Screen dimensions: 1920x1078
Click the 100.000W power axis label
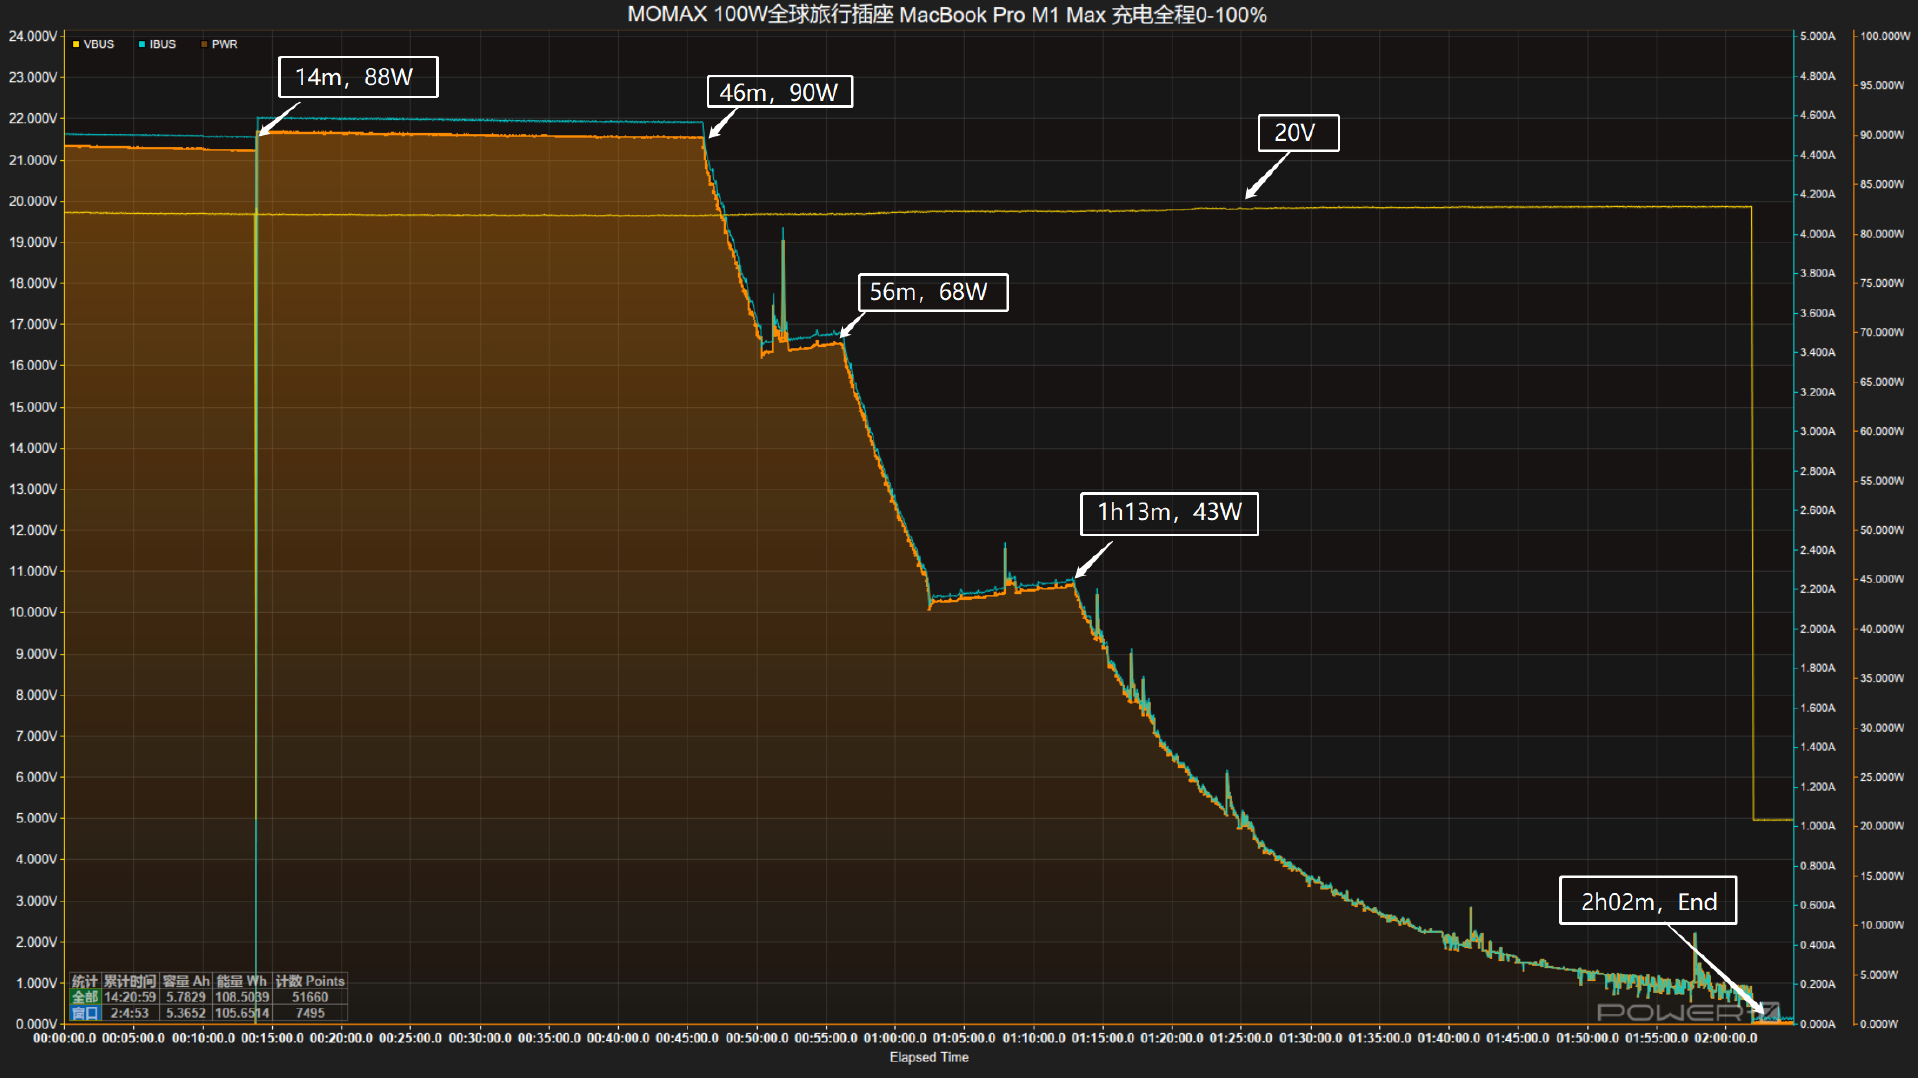click(x=1885, y=36)
